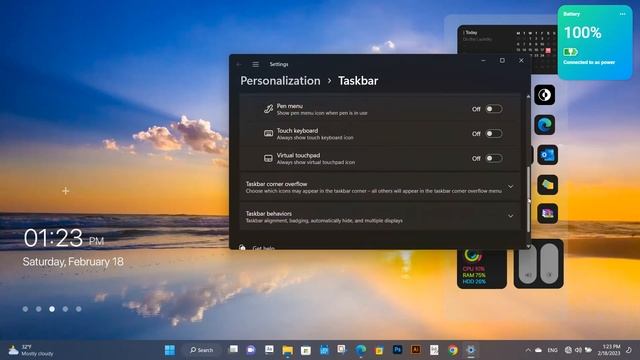Click the battery tray icon

pos(589,350)
